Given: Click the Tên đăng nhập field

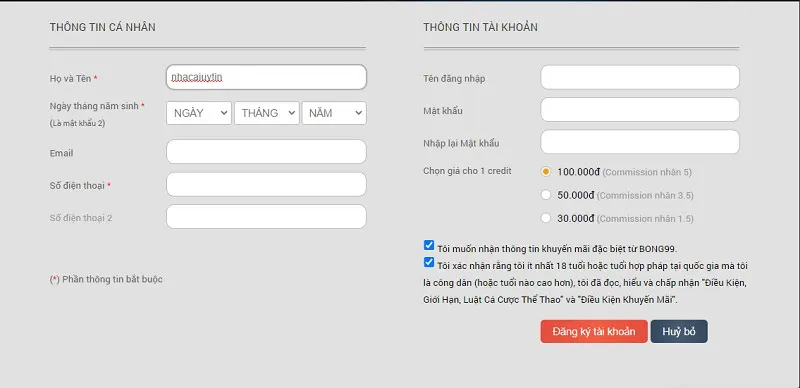Looking at the screenshot, I should tap(640, 77).
